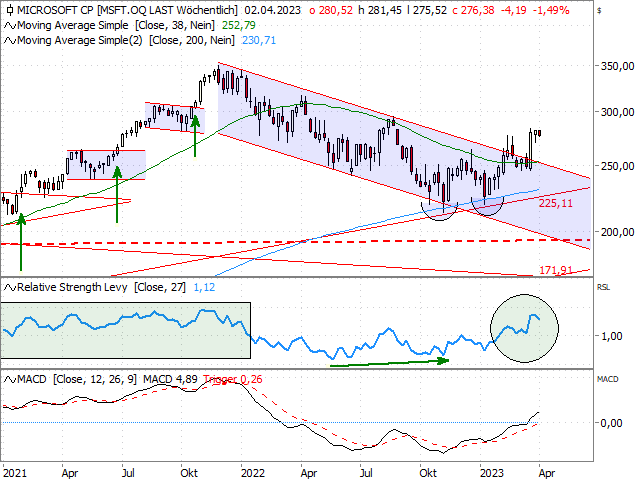Image resolution: width=640 pixels, height=480 pixels.
Task: Select the Relative Strength Levy title
Action: pyautogui.click(x=72, y=287)
